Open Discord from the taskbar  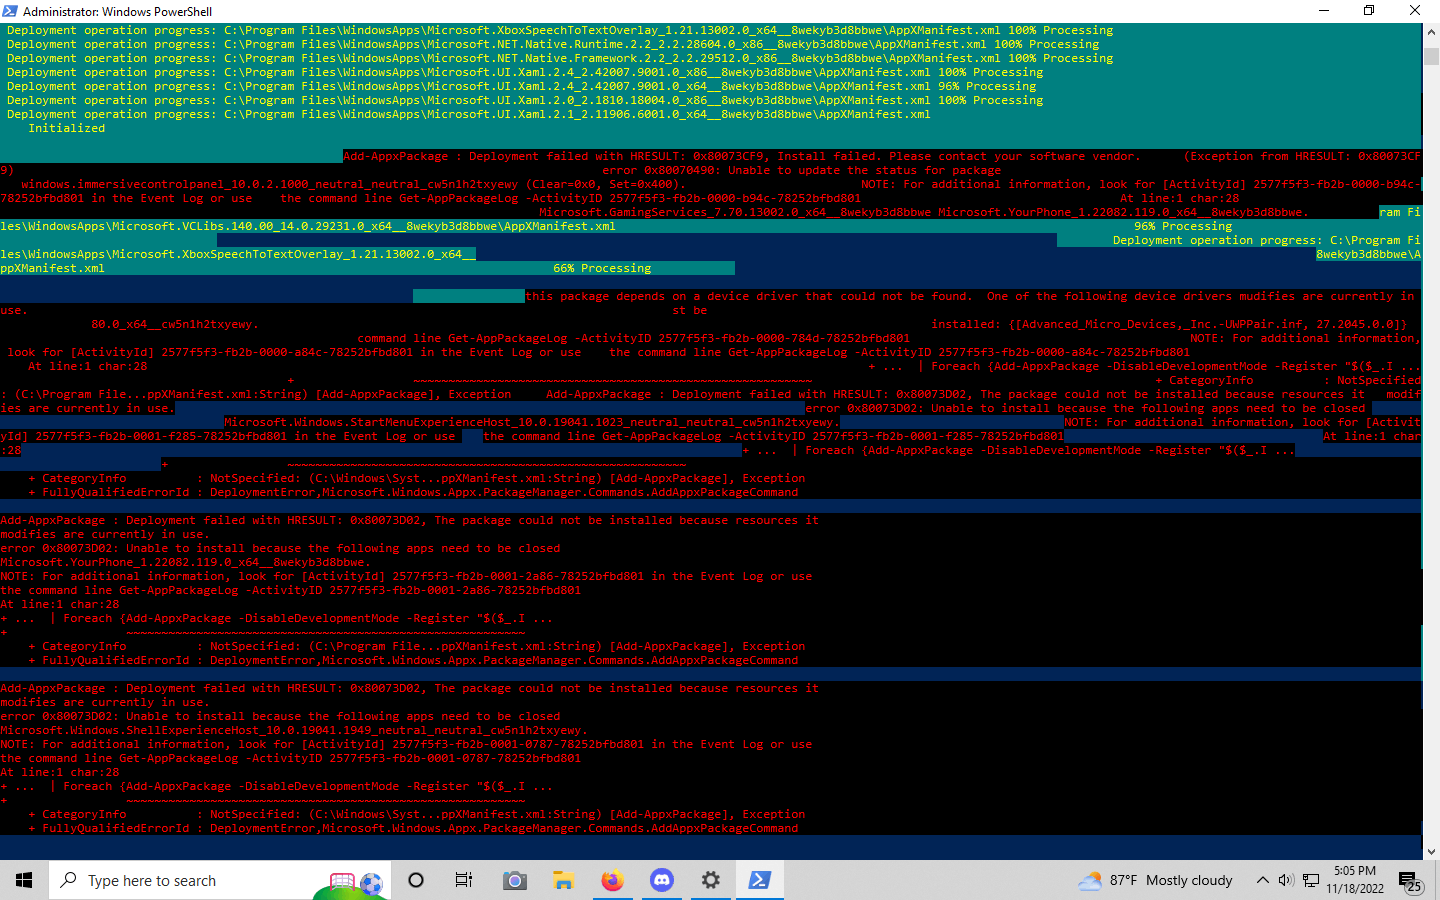click(661, 880)
